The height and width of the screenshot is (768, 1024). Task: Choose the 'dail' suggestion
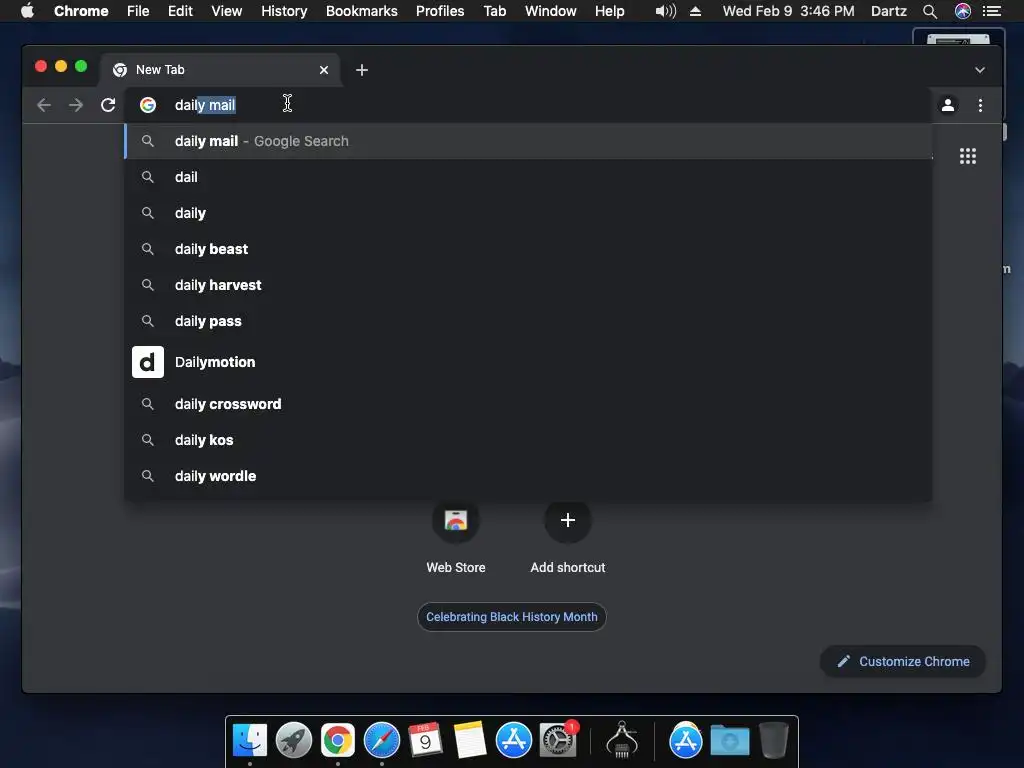click(x=528, y=177)
